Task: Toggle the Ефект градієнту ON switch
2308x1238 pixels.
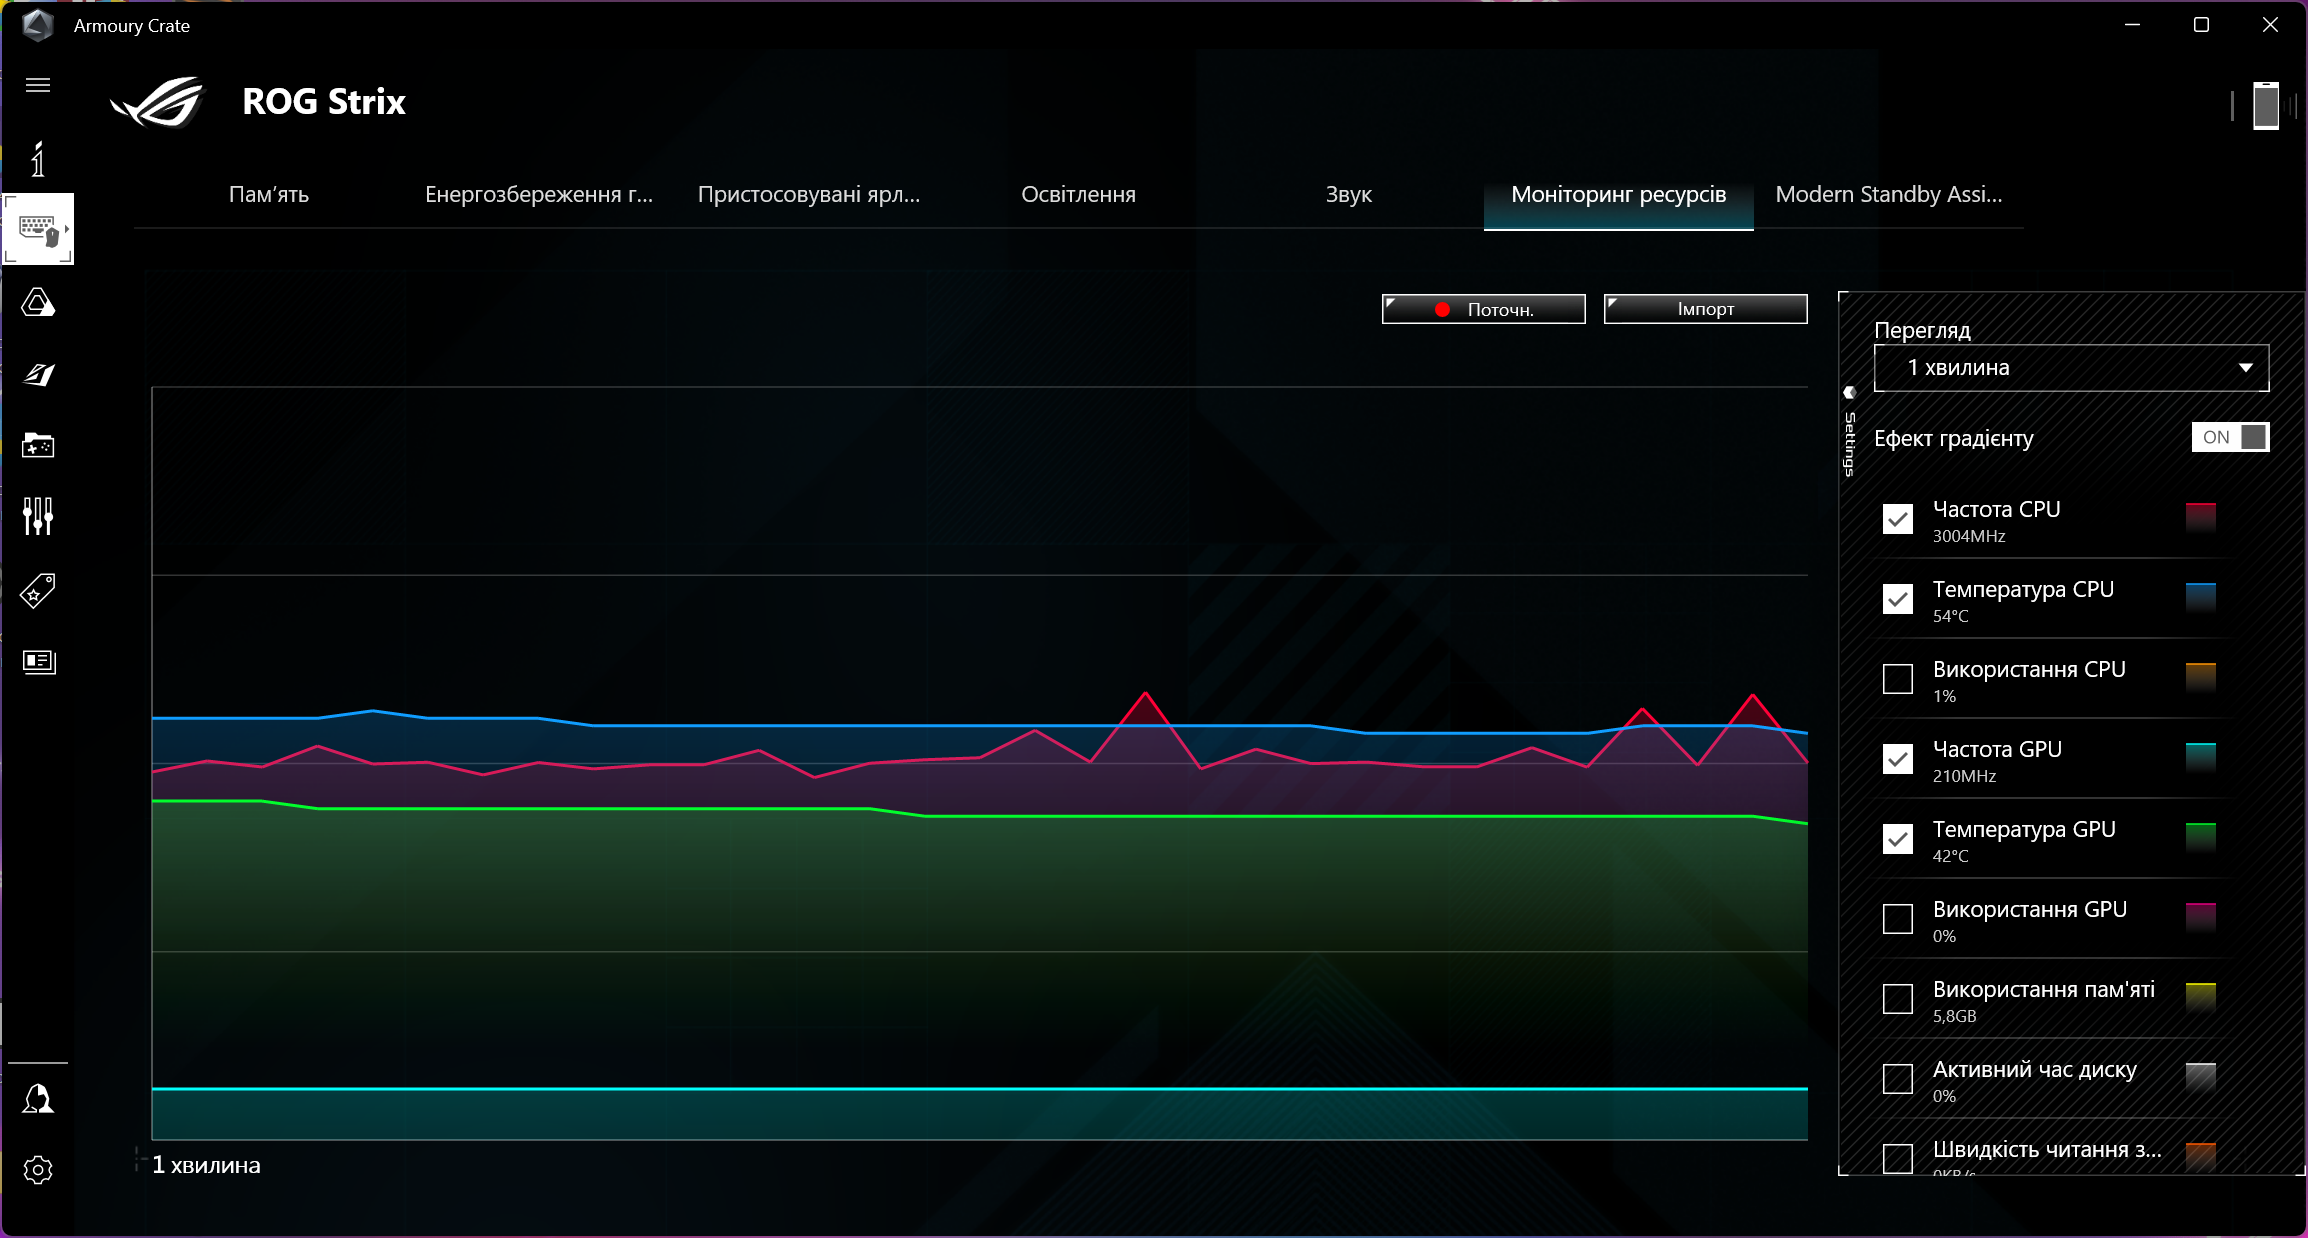Action: [2230, 437]
